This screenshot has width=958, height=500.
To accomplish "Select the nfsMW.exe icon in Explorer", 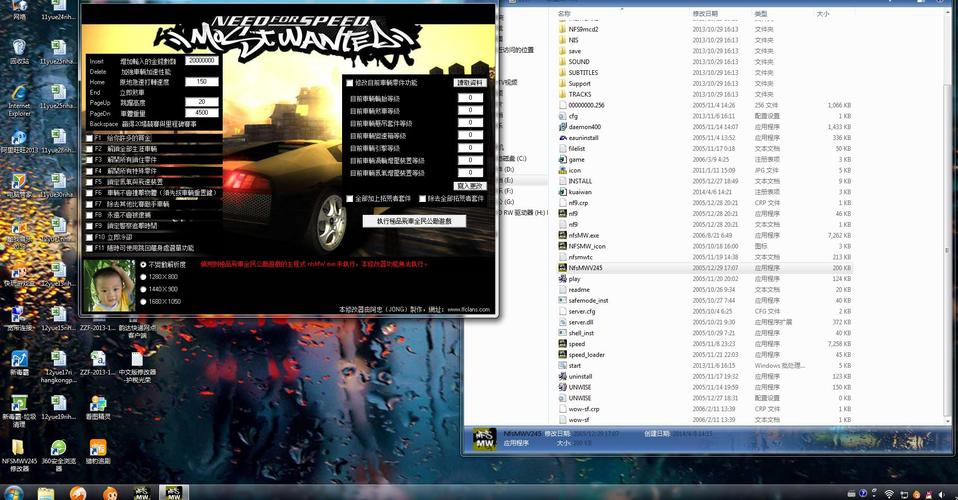I will click(x=563, y=235).
